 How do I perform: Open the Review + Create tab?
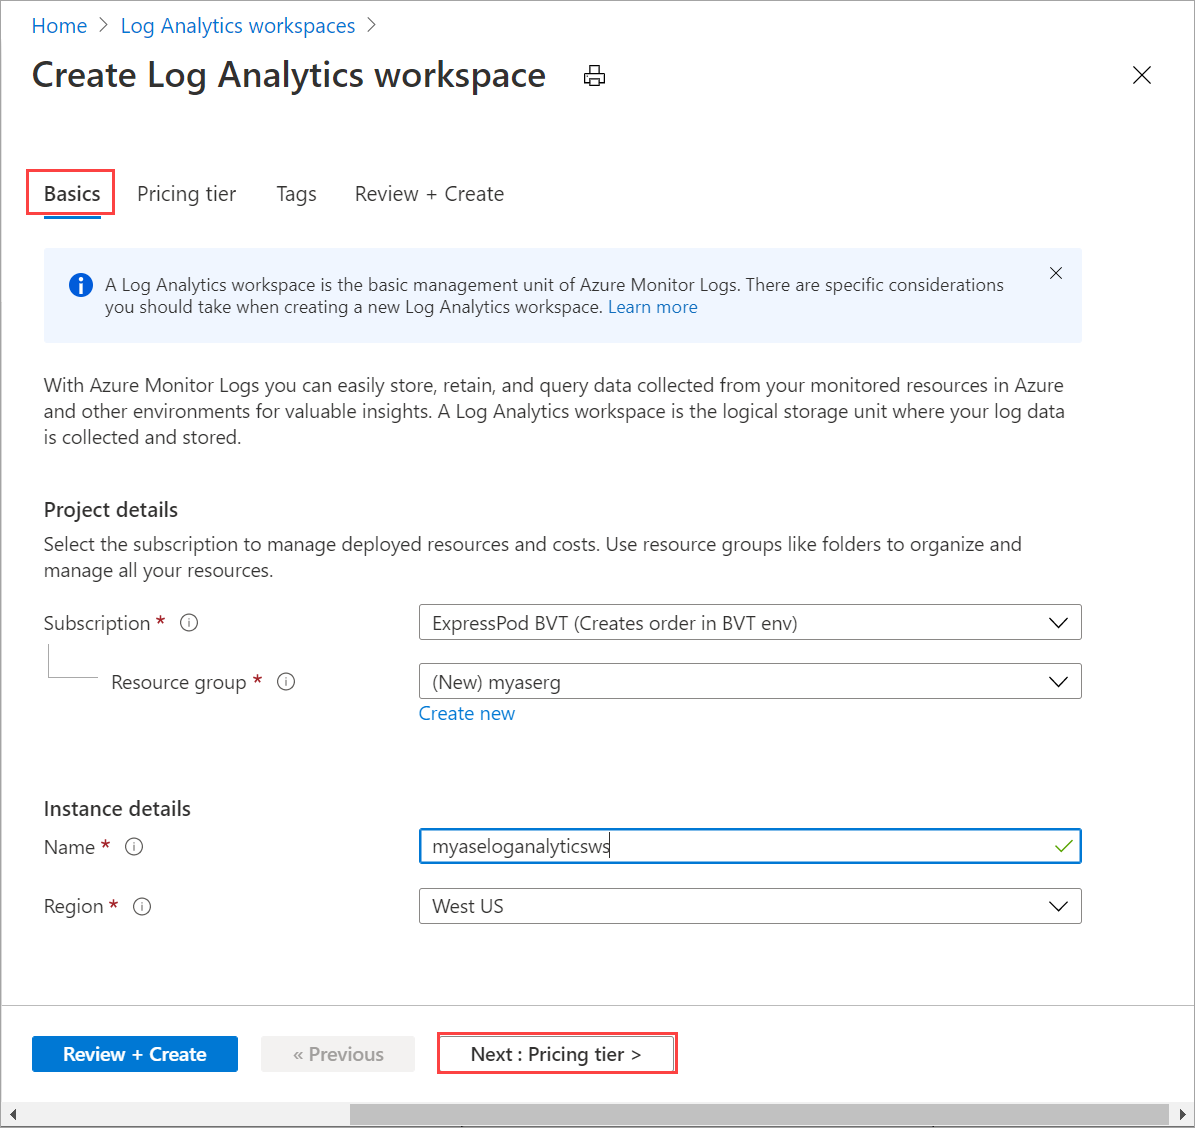tap(428, 193)
